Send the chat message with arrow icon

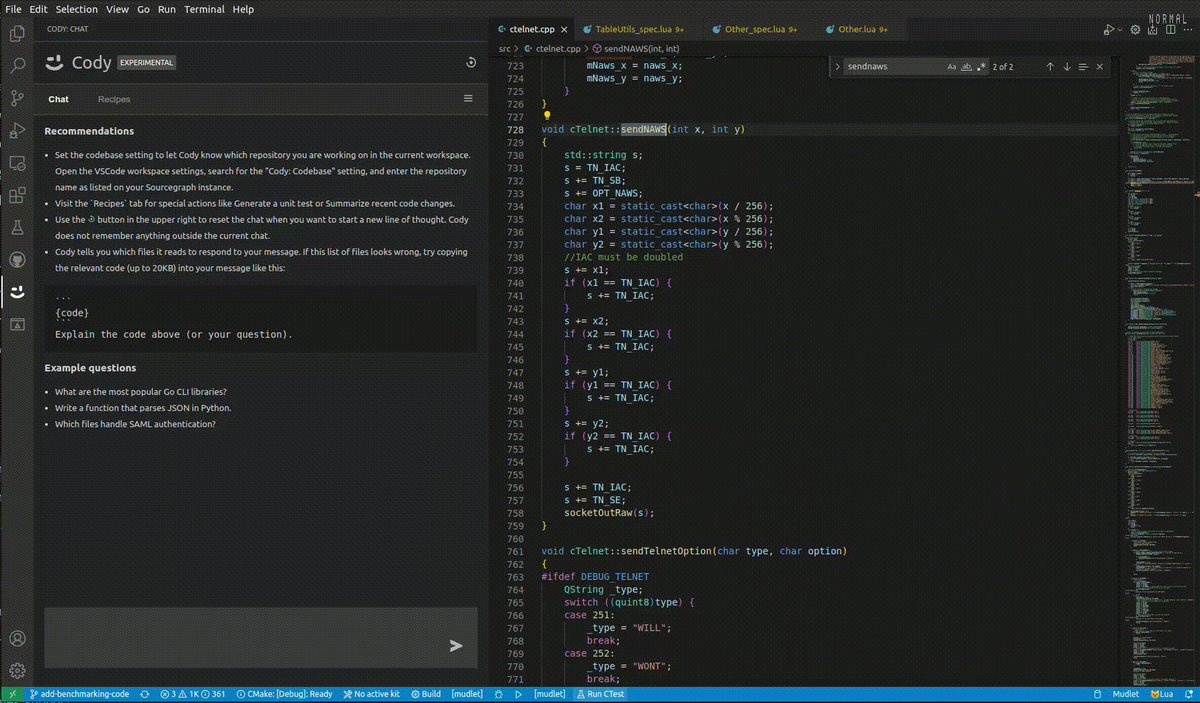point(456,646)
